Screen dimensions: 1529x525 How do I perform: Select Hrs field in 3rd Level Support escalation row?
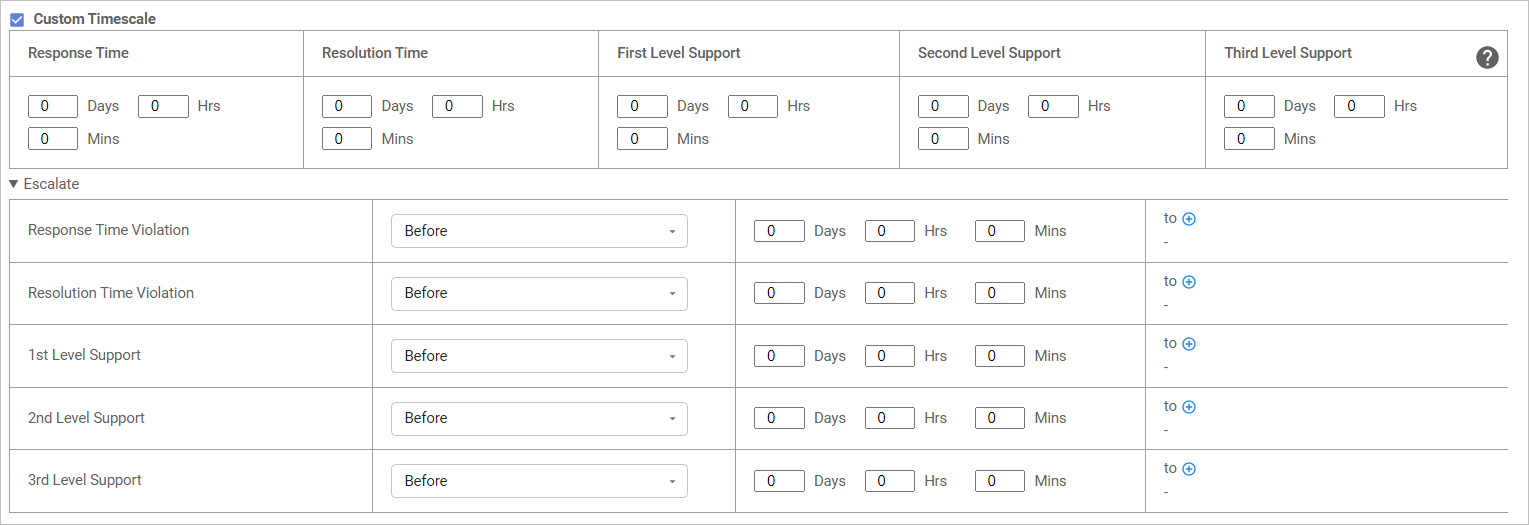point(889,481)
